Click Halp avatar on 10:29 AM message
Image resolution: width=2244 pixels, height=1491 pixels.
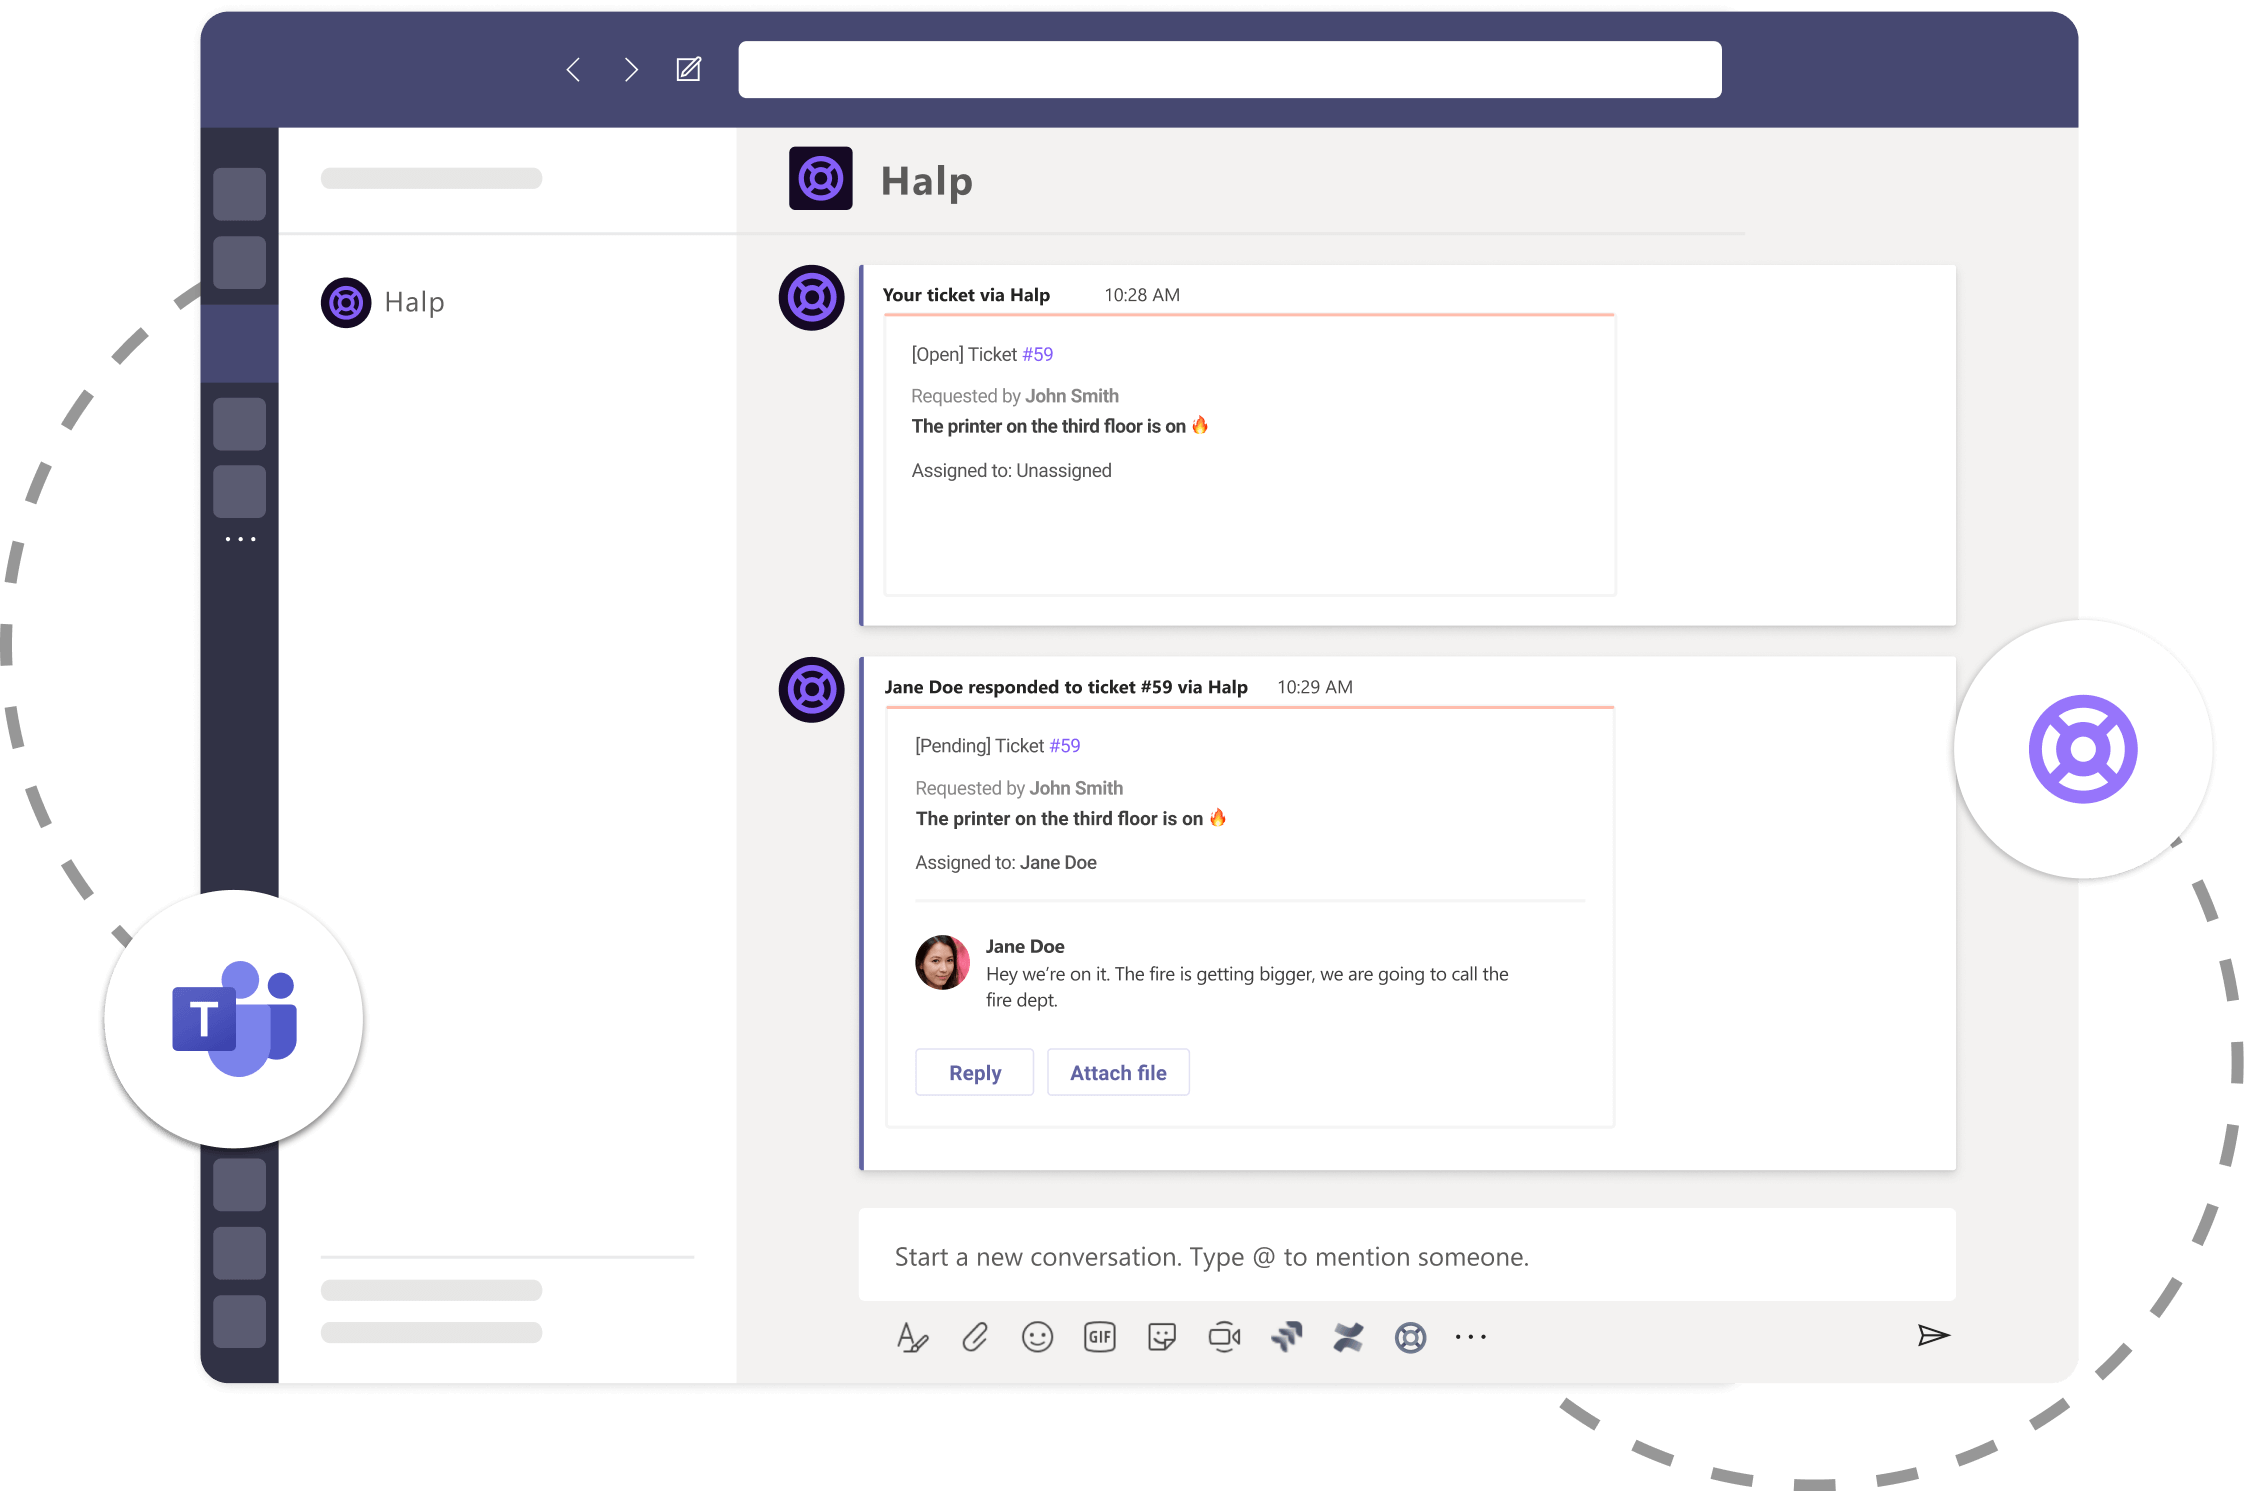812,690
